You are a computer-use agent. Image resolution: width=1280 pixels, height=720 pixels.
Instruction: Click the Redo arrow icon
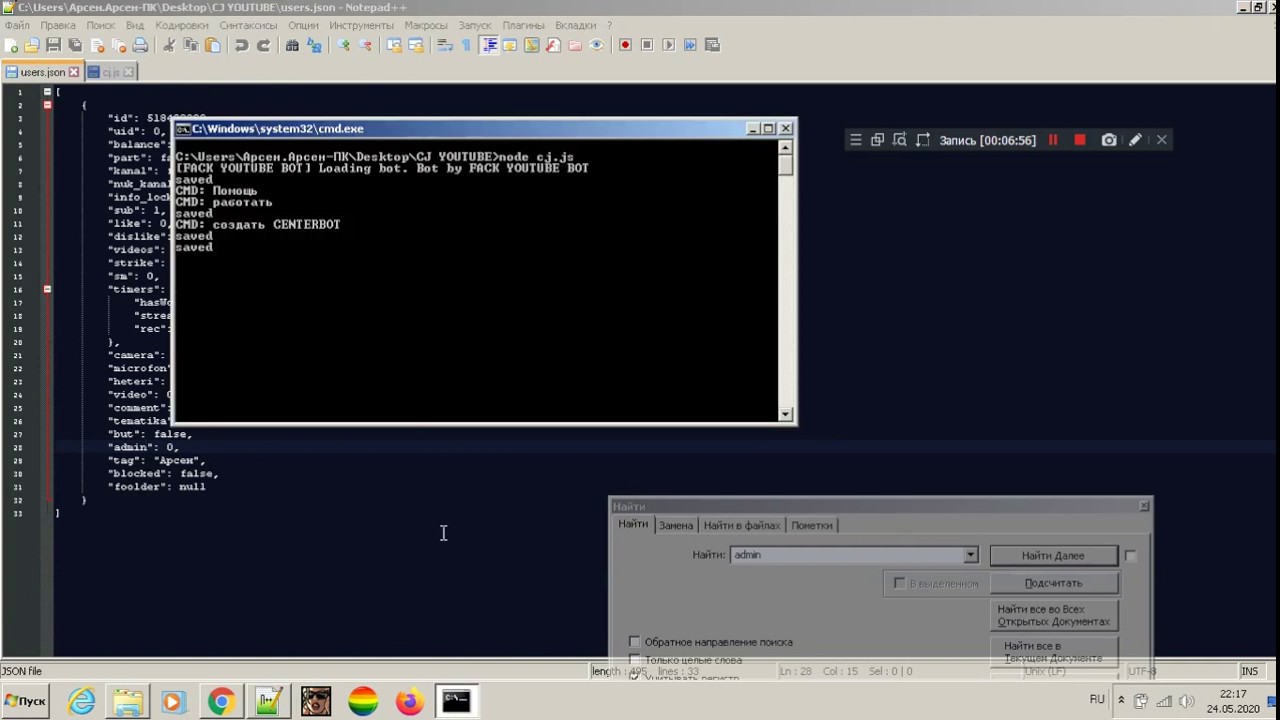click(x=263, y=45)
